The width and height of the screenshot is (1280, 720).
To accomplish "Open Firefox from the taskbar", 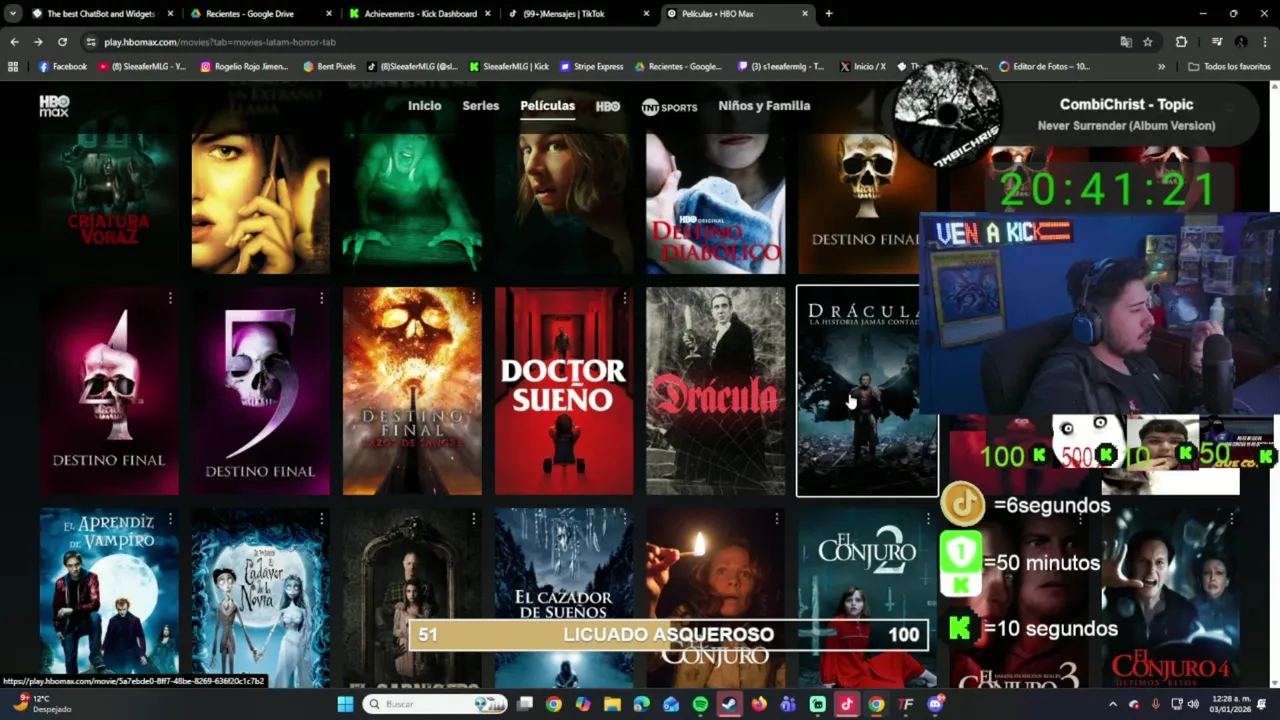I will click(x=759, y=704).
